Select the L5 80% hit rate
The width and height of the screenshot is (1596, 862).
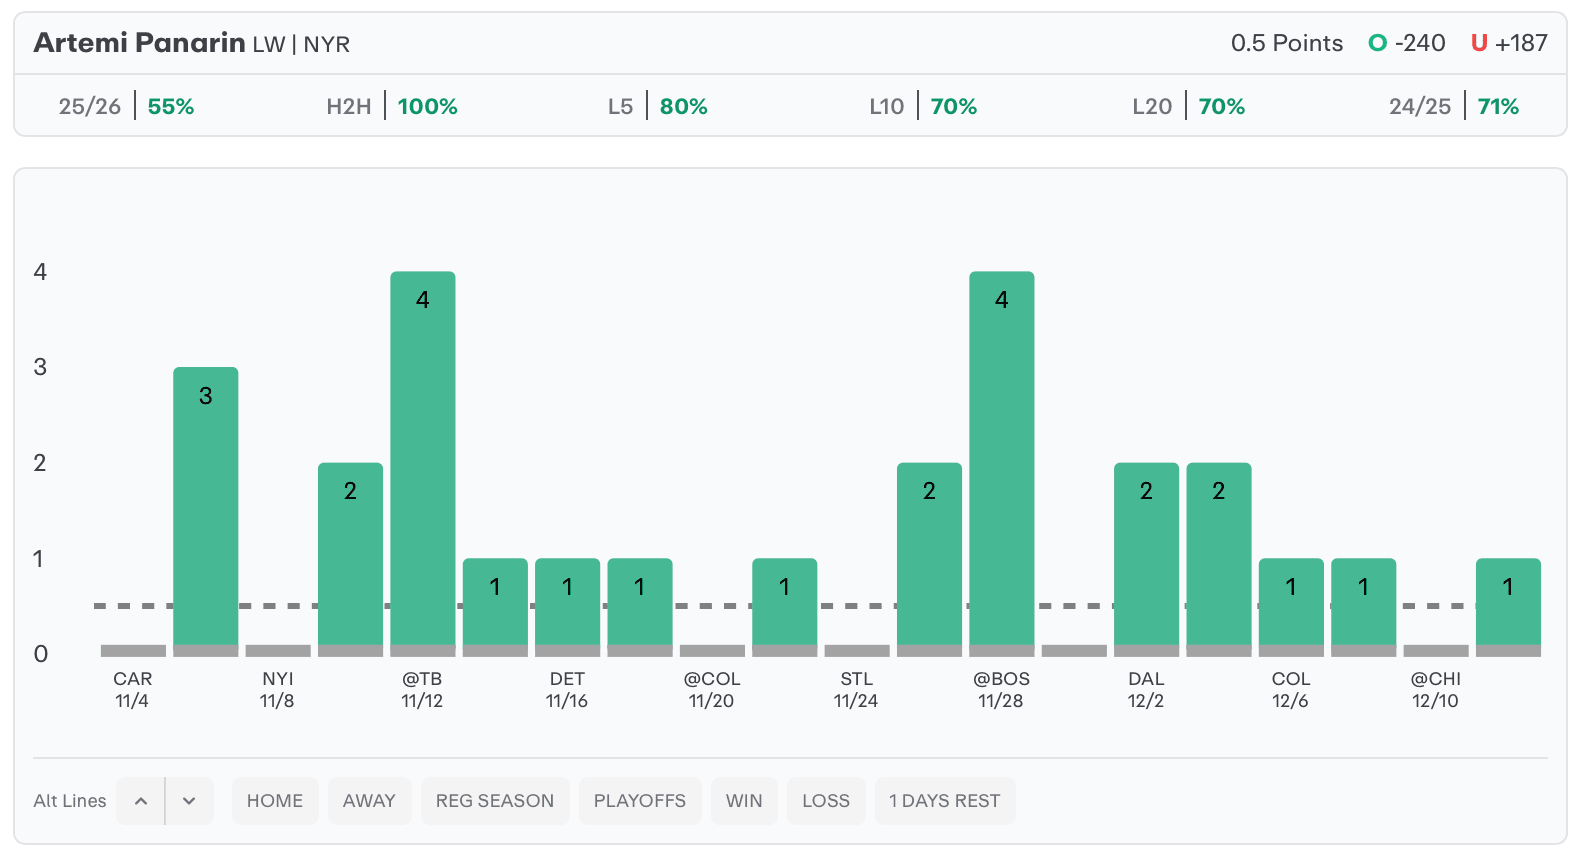click(657, 106)
